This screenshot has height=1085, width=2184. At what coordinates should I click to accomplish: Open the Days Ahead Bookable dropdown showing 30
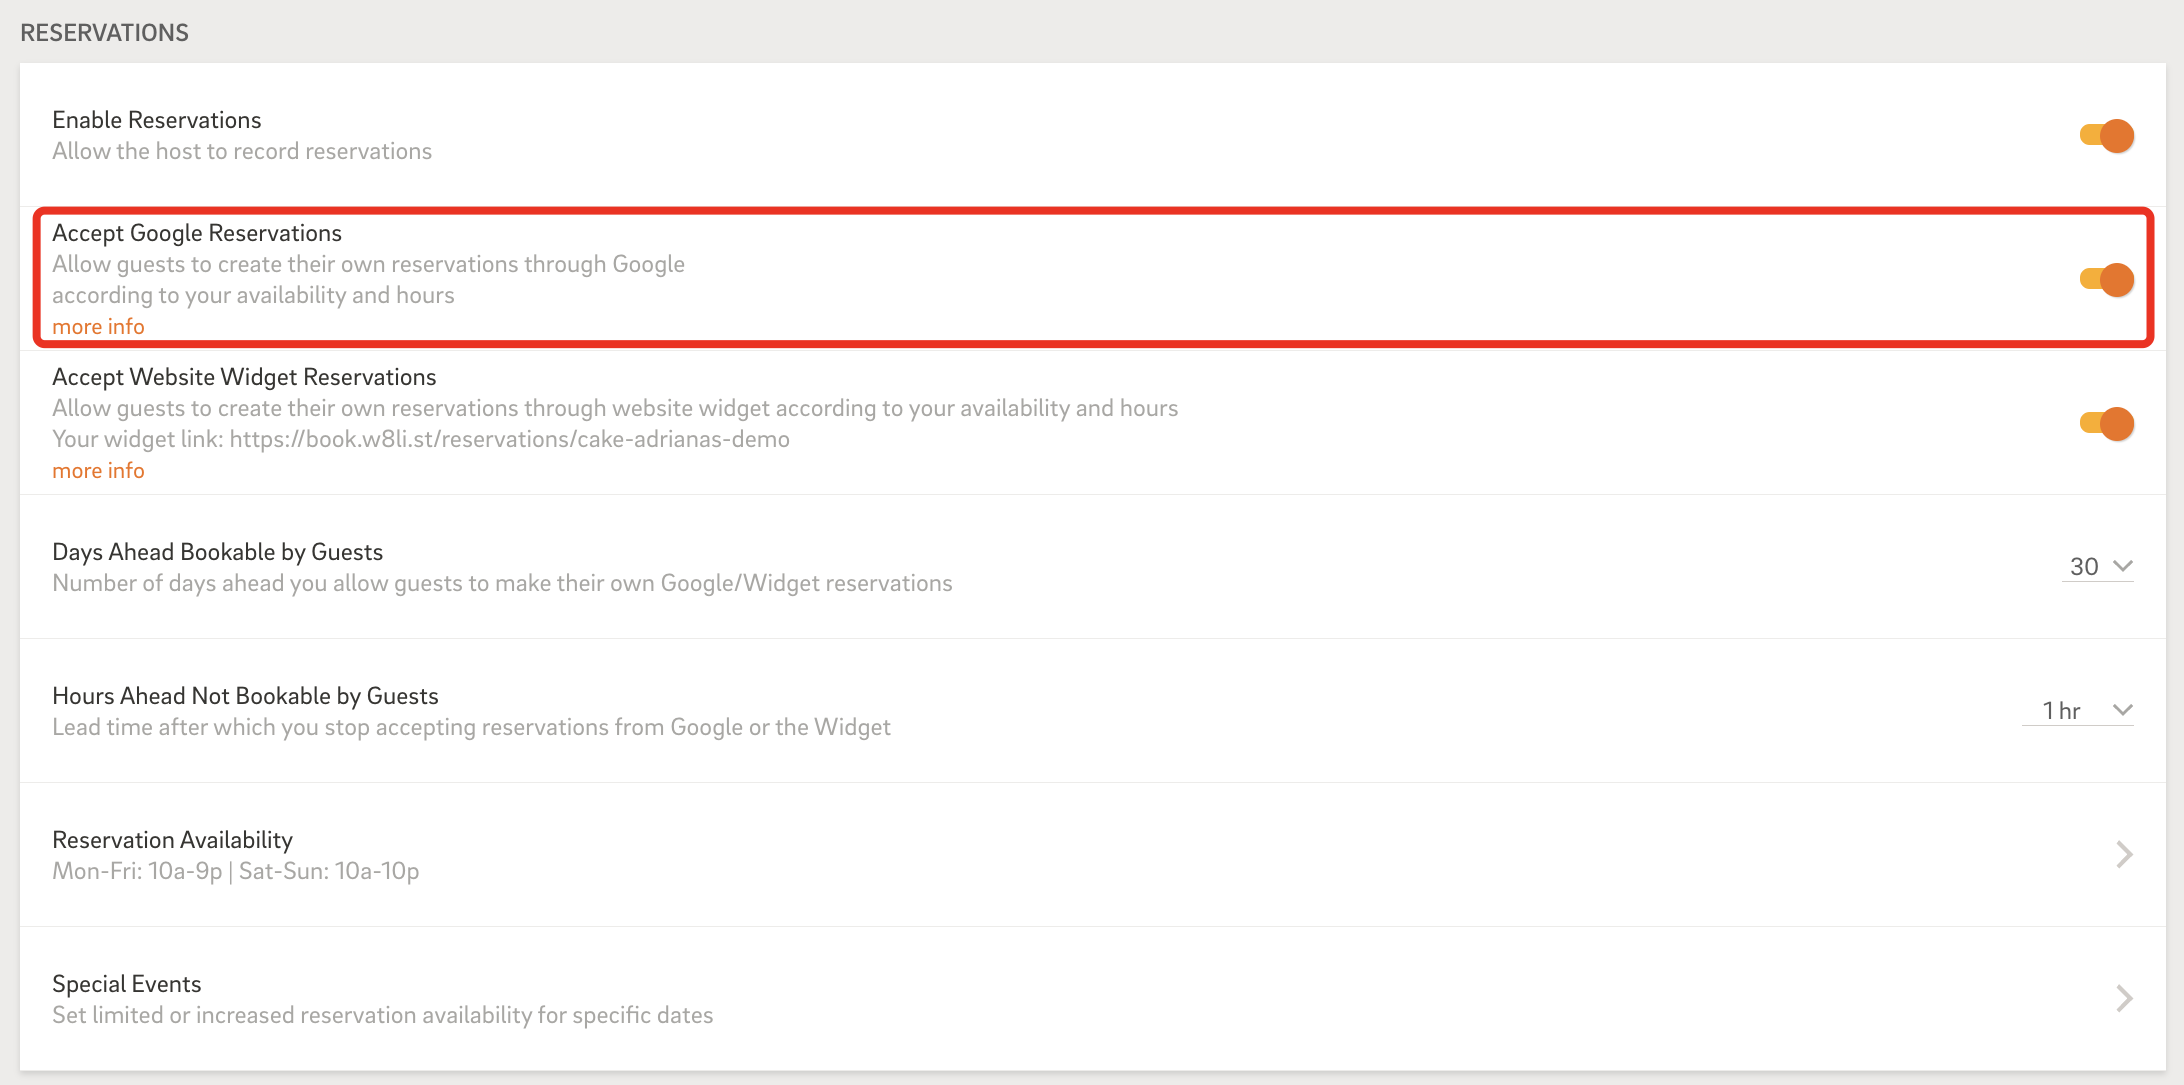2098,567
